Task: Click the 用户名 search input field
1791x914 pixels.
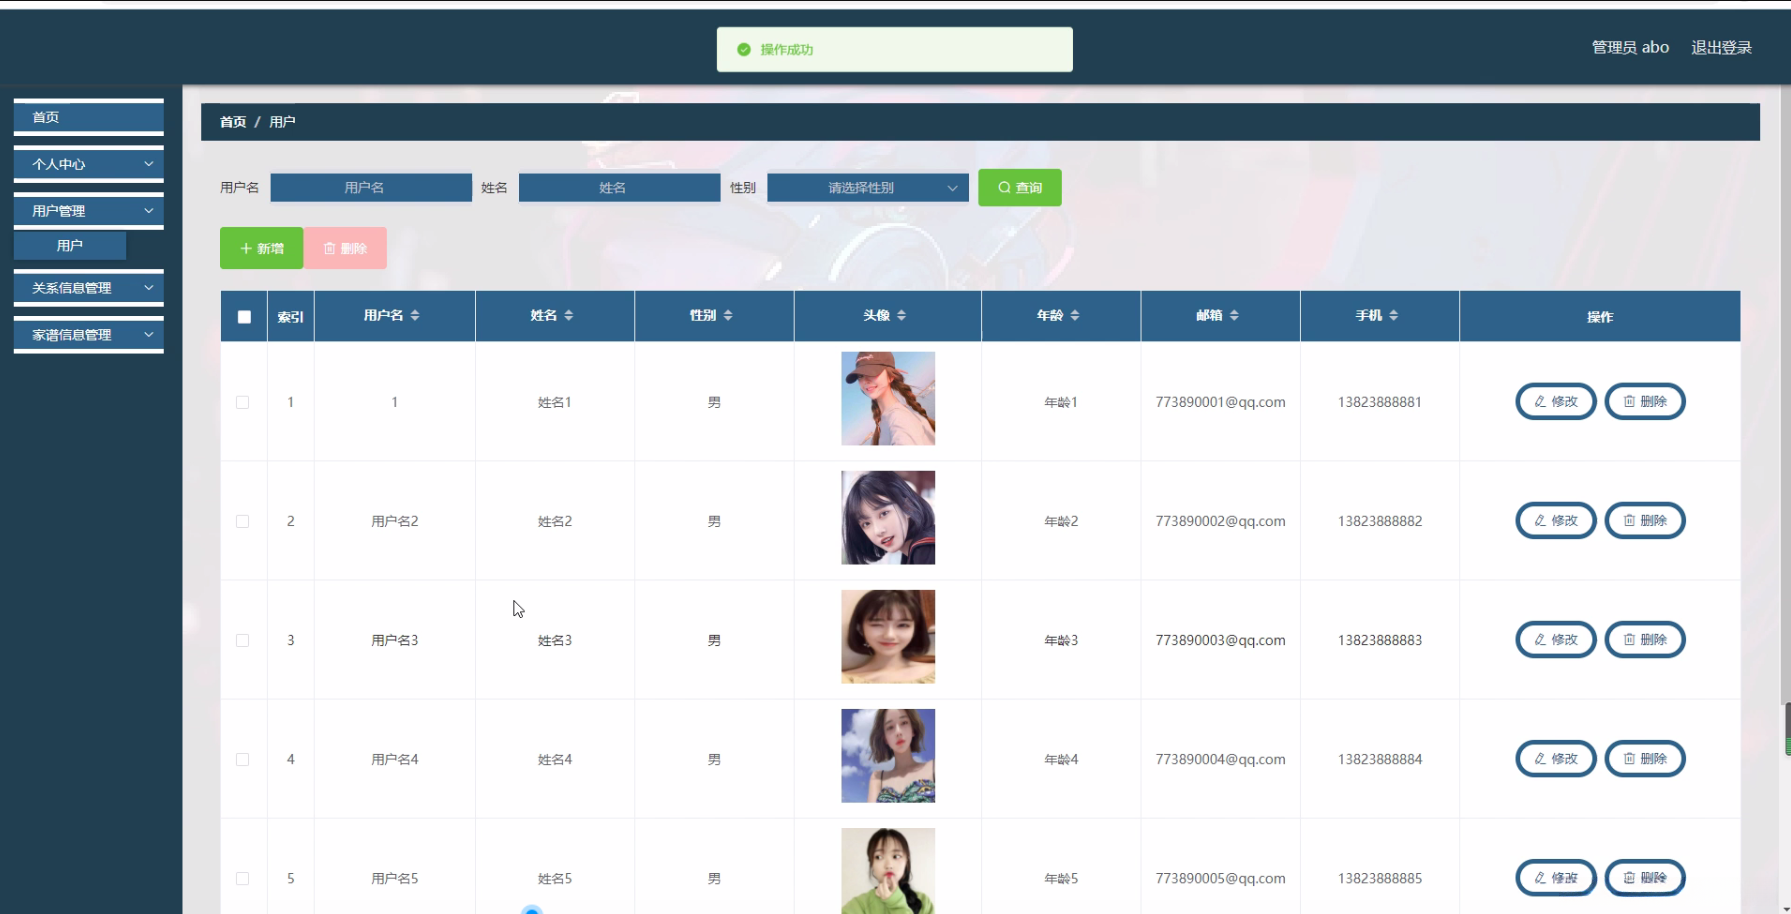Action: point(371,188)
